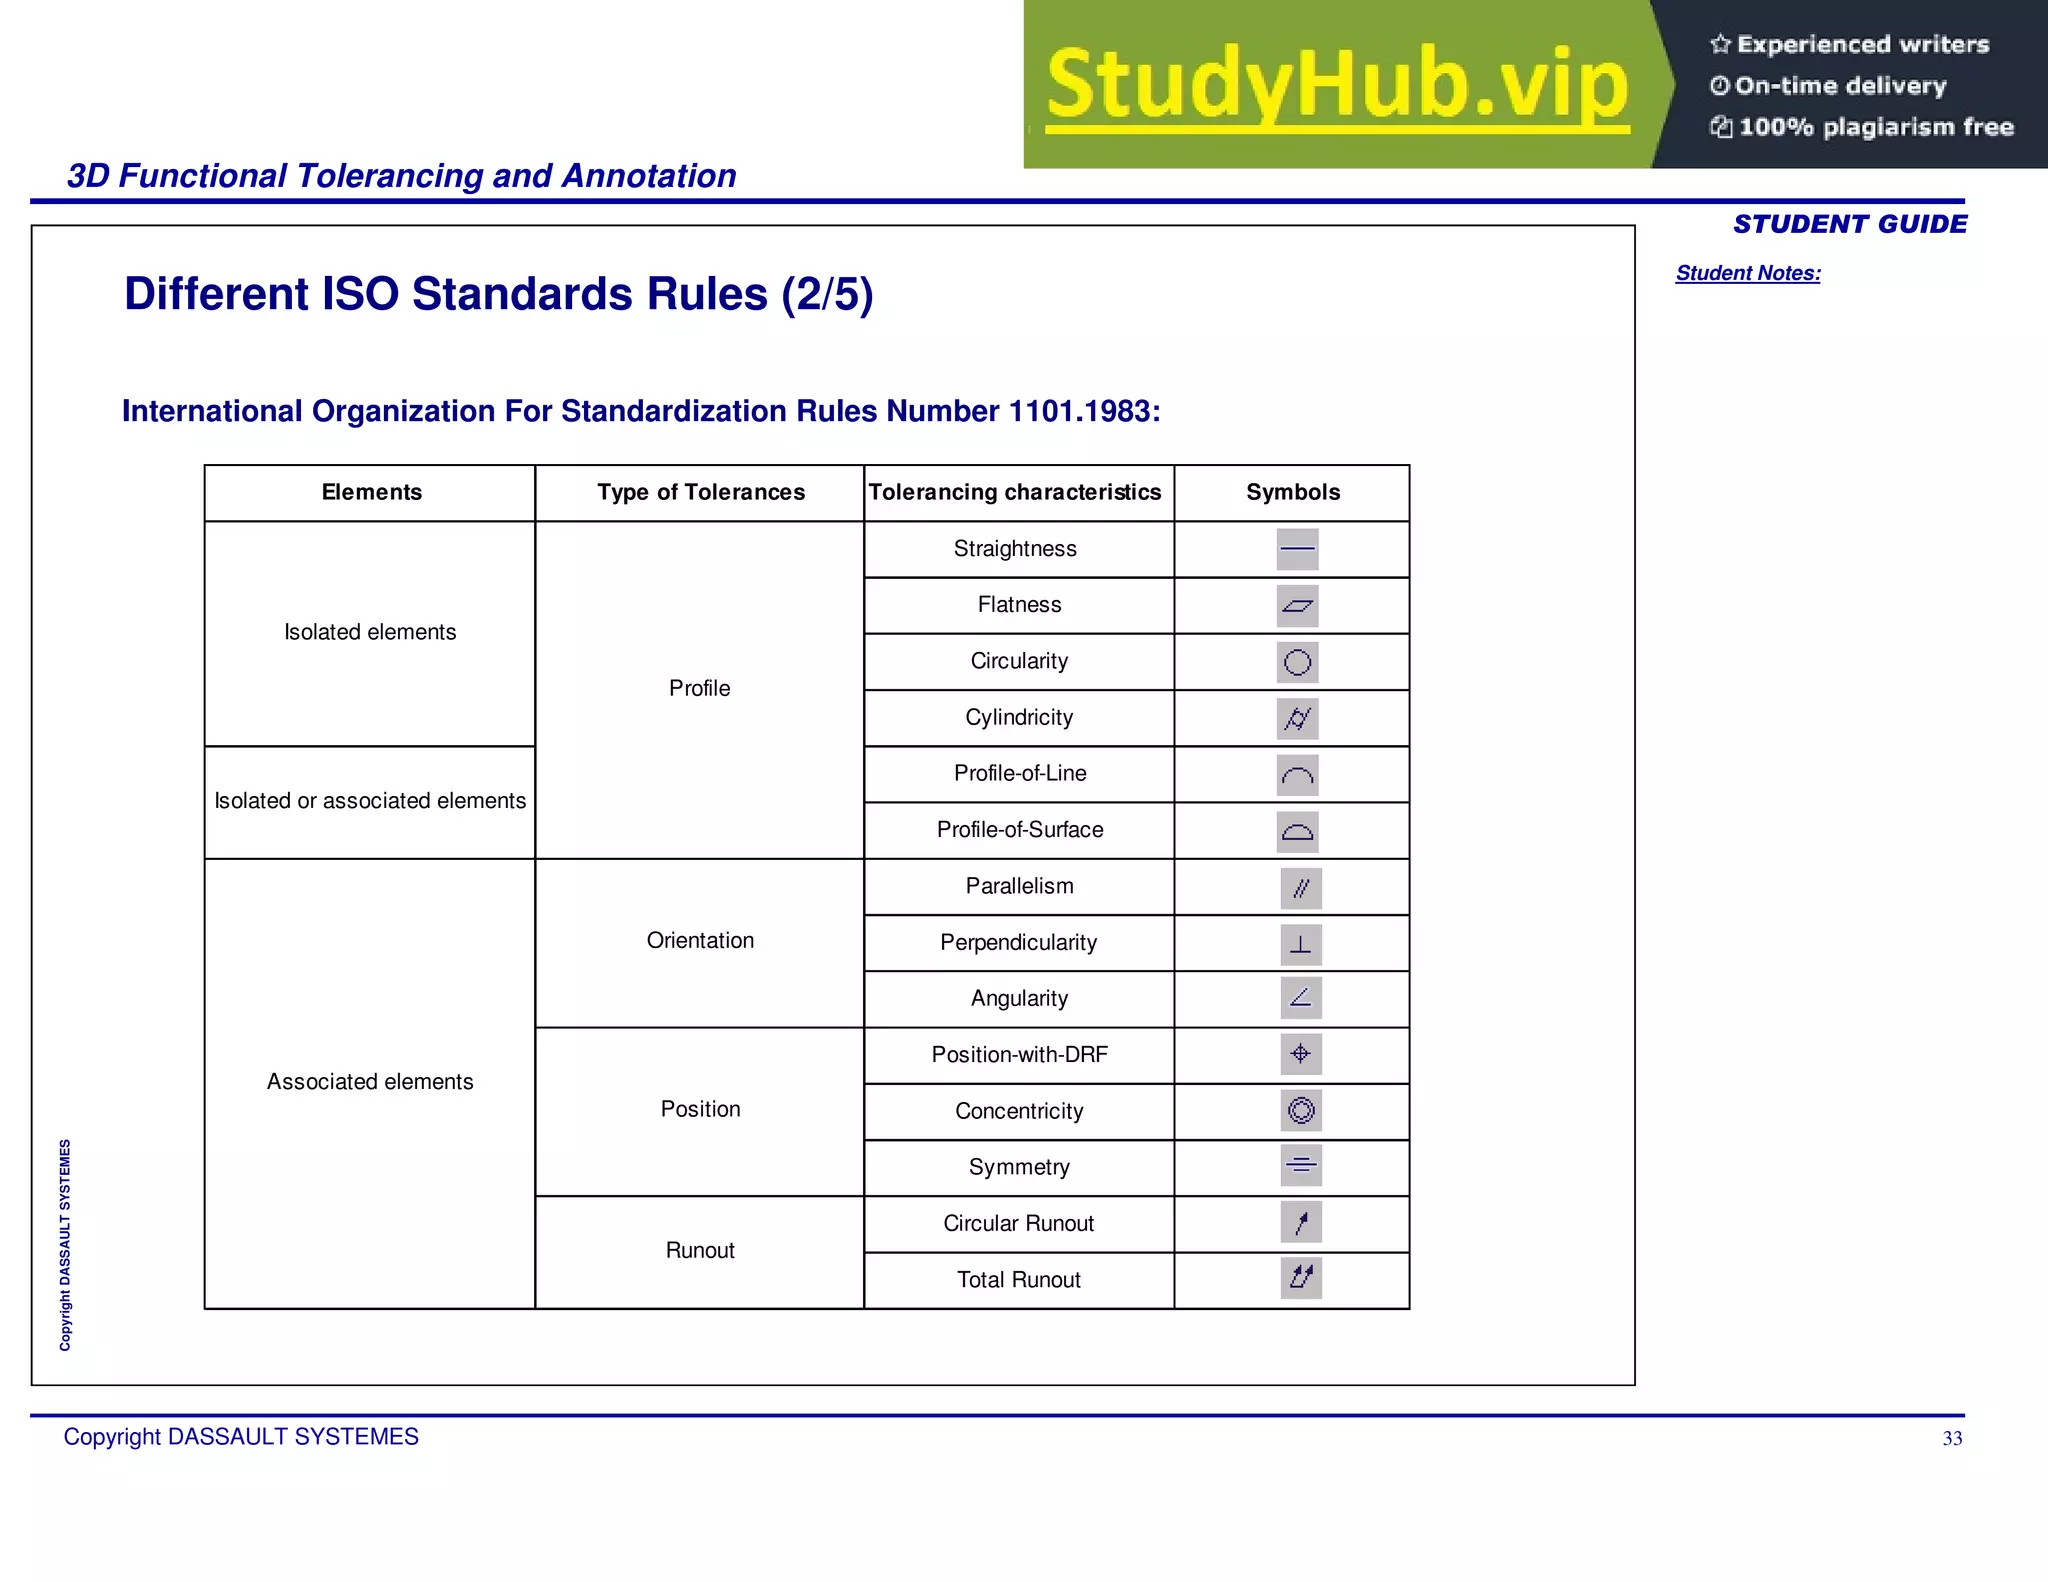Click the Symbols column header
2048x1582 pixels.
tap(1292, 492)
